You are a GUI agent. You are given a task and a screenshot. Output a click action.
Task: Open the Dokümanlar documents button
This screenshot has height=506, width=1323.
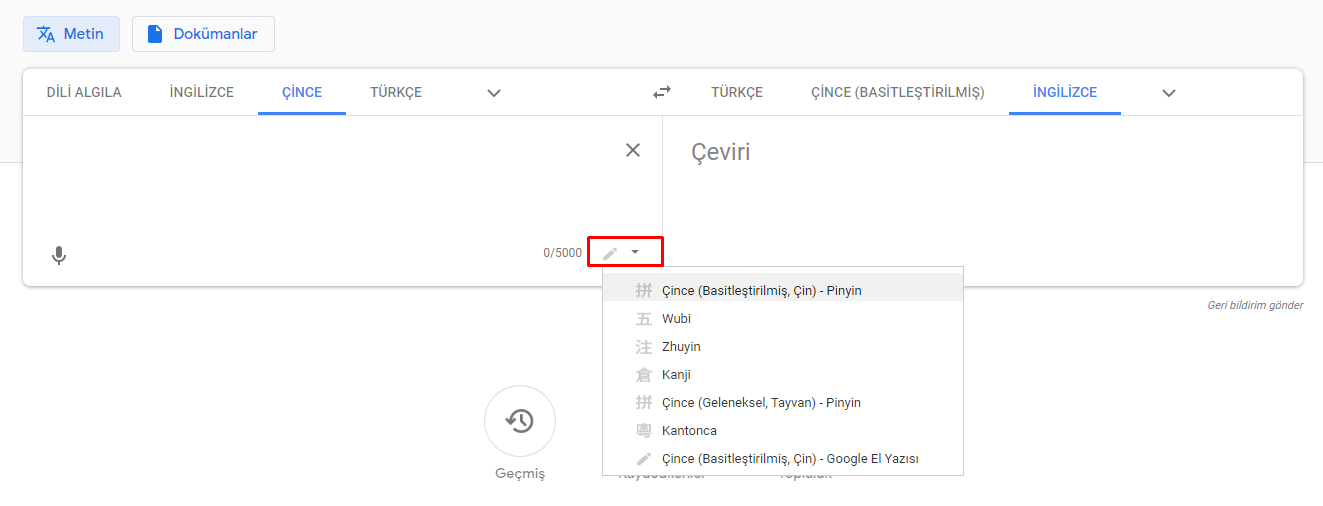(203, 34)
